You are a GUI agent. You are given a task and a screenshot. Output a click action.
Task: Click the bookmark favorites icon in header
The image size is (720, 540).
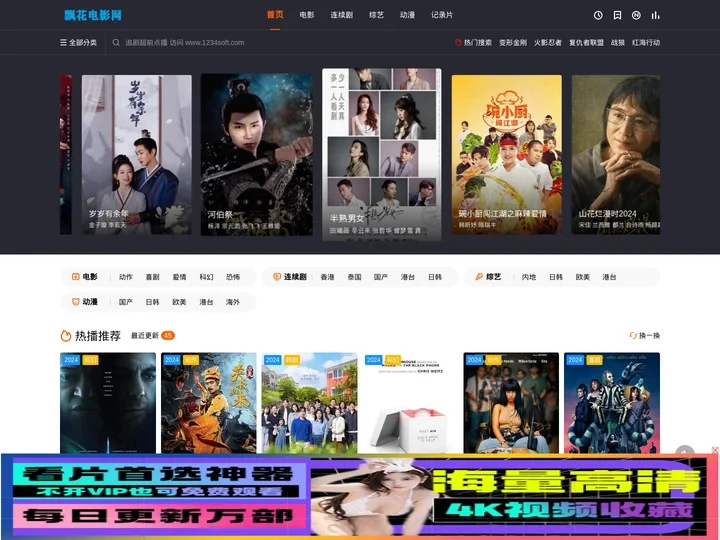[617, 15]
